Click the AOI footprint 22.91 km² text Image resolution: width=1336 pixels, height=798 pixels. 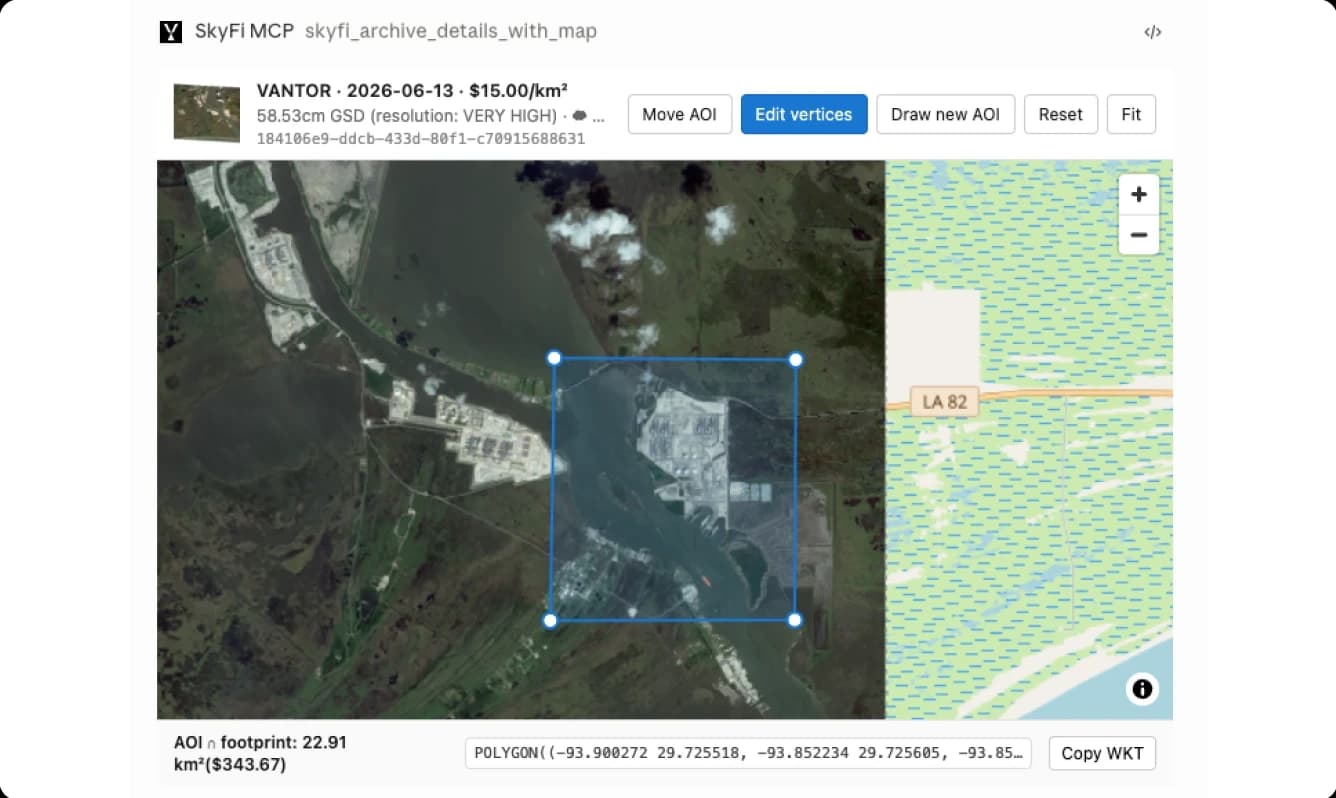click(260, 754)
